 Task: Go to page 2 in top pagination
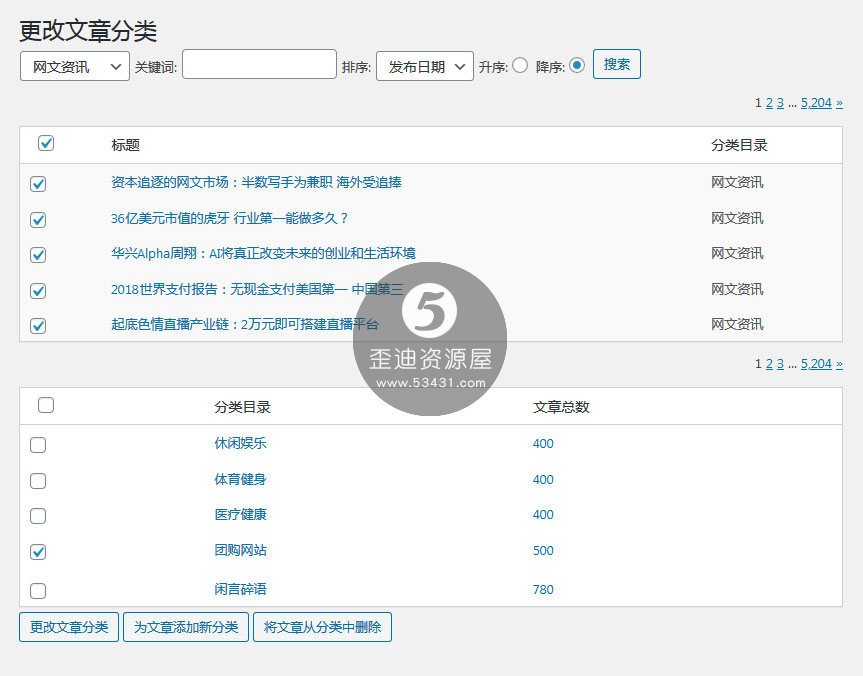[x=769, y=103]
